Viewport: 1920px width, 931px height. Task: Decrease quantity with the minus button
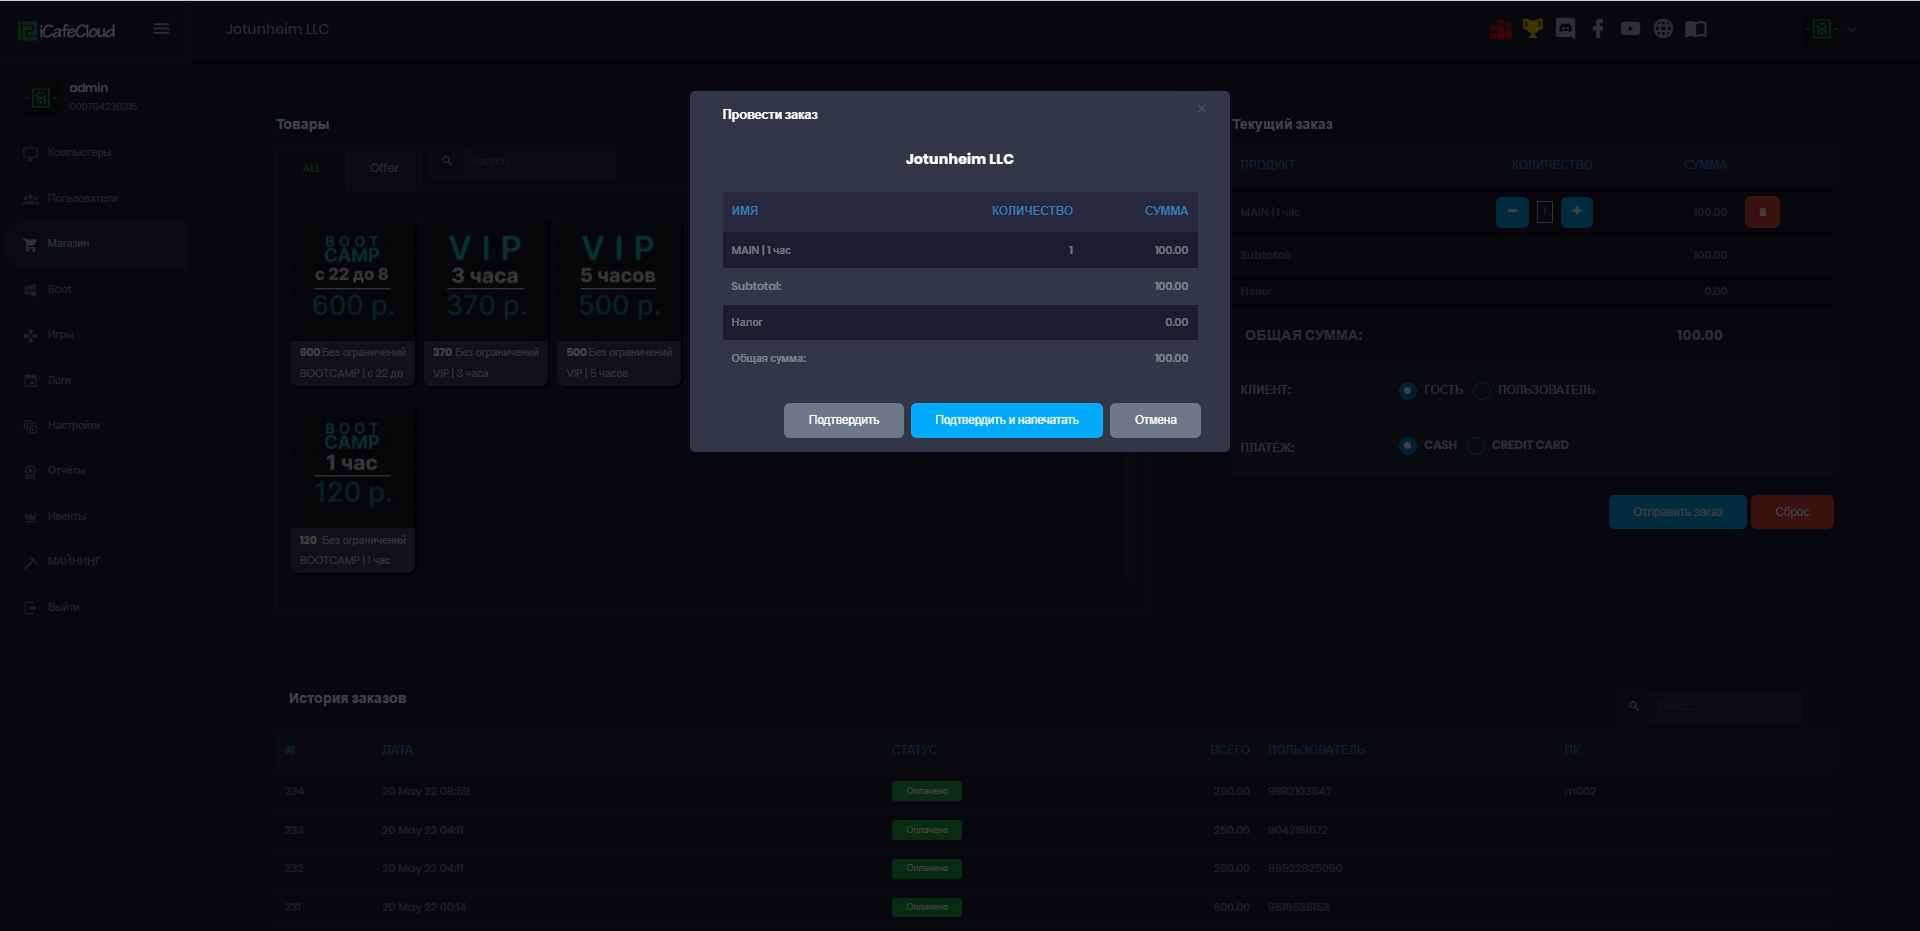point(1512,212)
